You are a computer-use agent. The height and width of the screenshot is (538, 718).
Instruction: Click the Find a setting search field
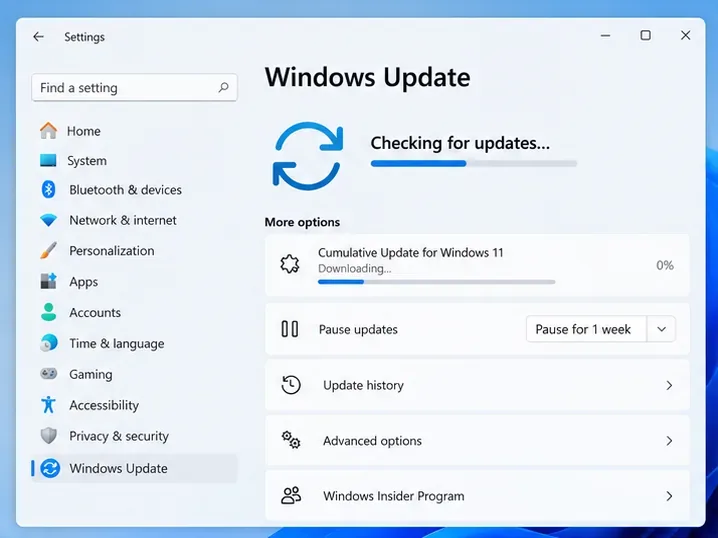pos(134,87)
